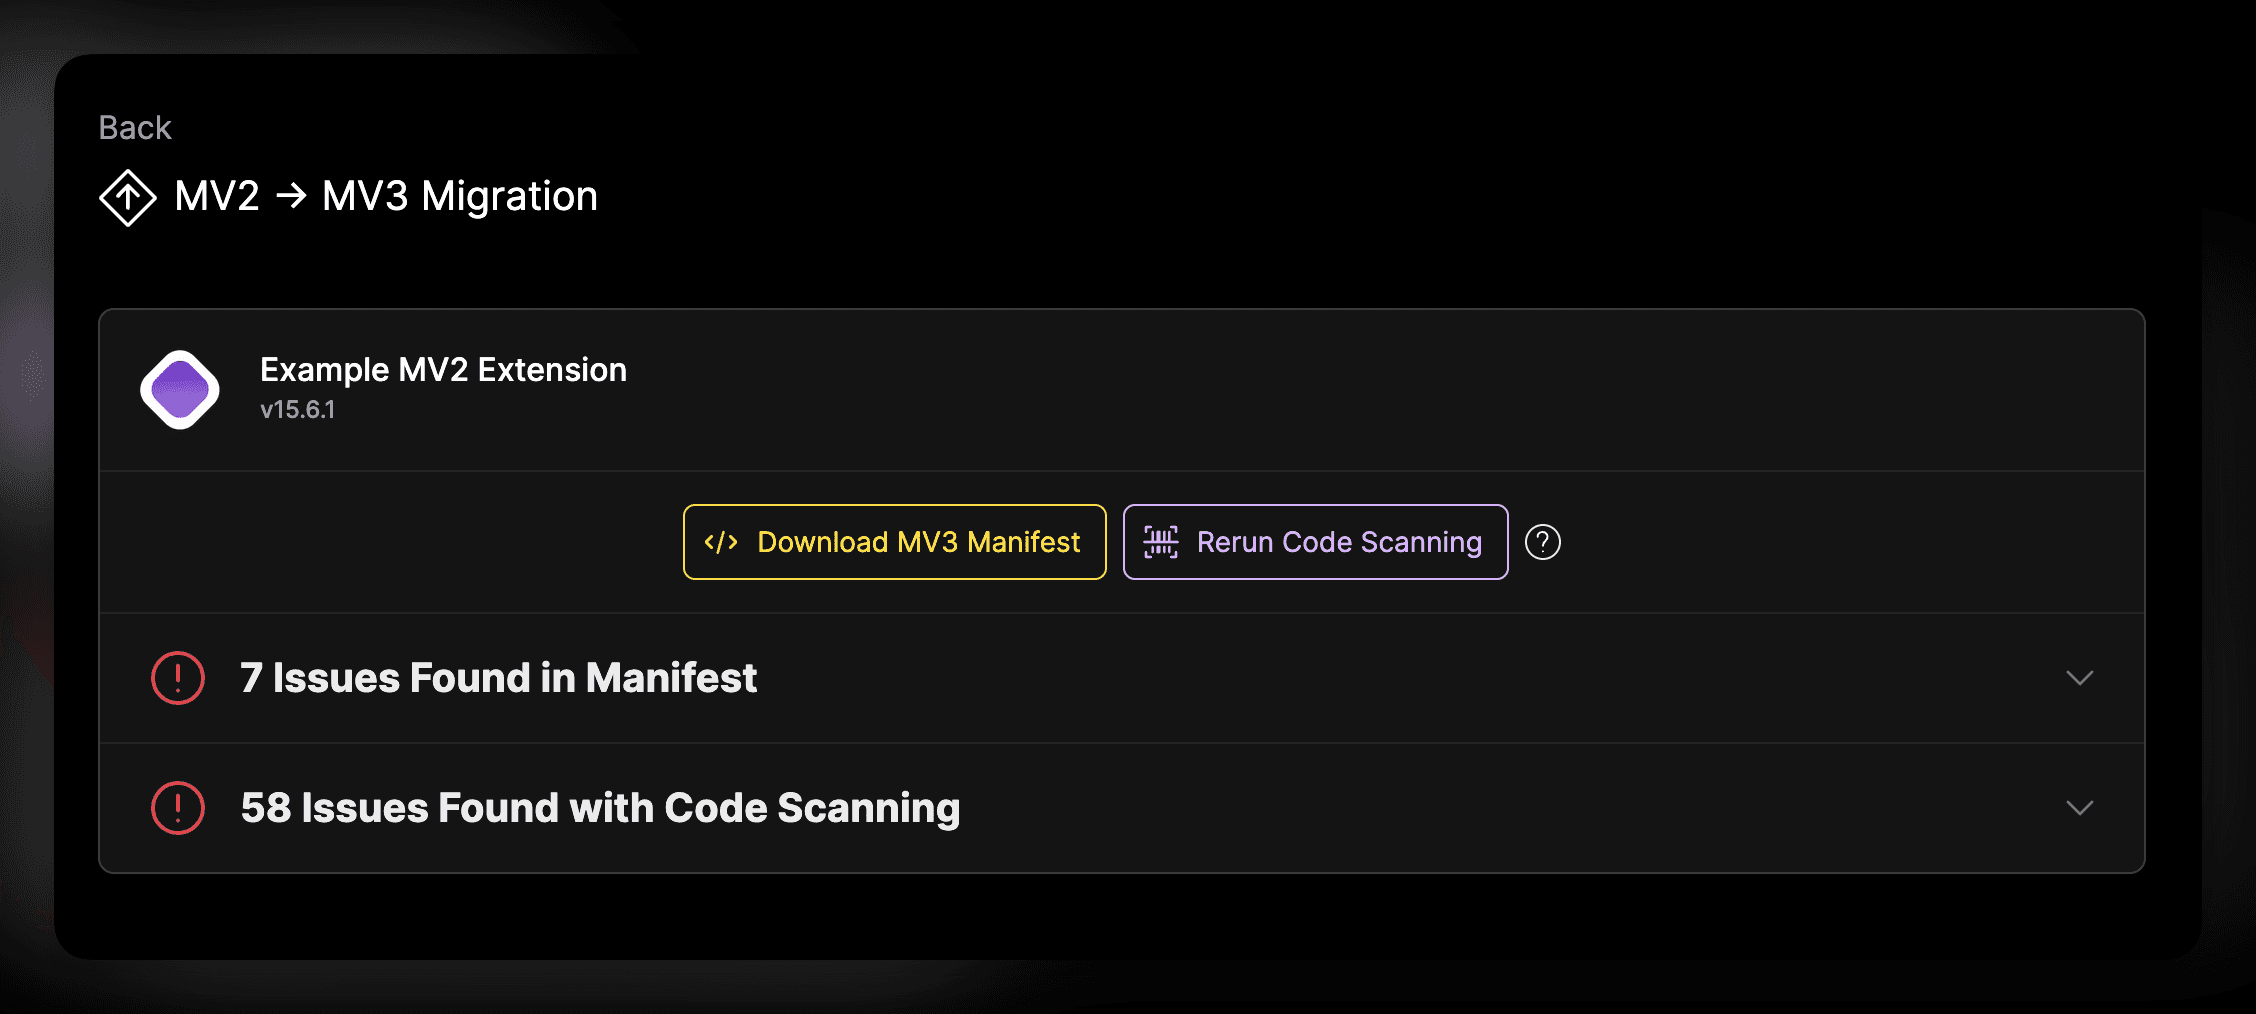Expand the Code Scanning issues chevron
Viewport: 2256px width, 1014px height.
tap(2079, 808)
